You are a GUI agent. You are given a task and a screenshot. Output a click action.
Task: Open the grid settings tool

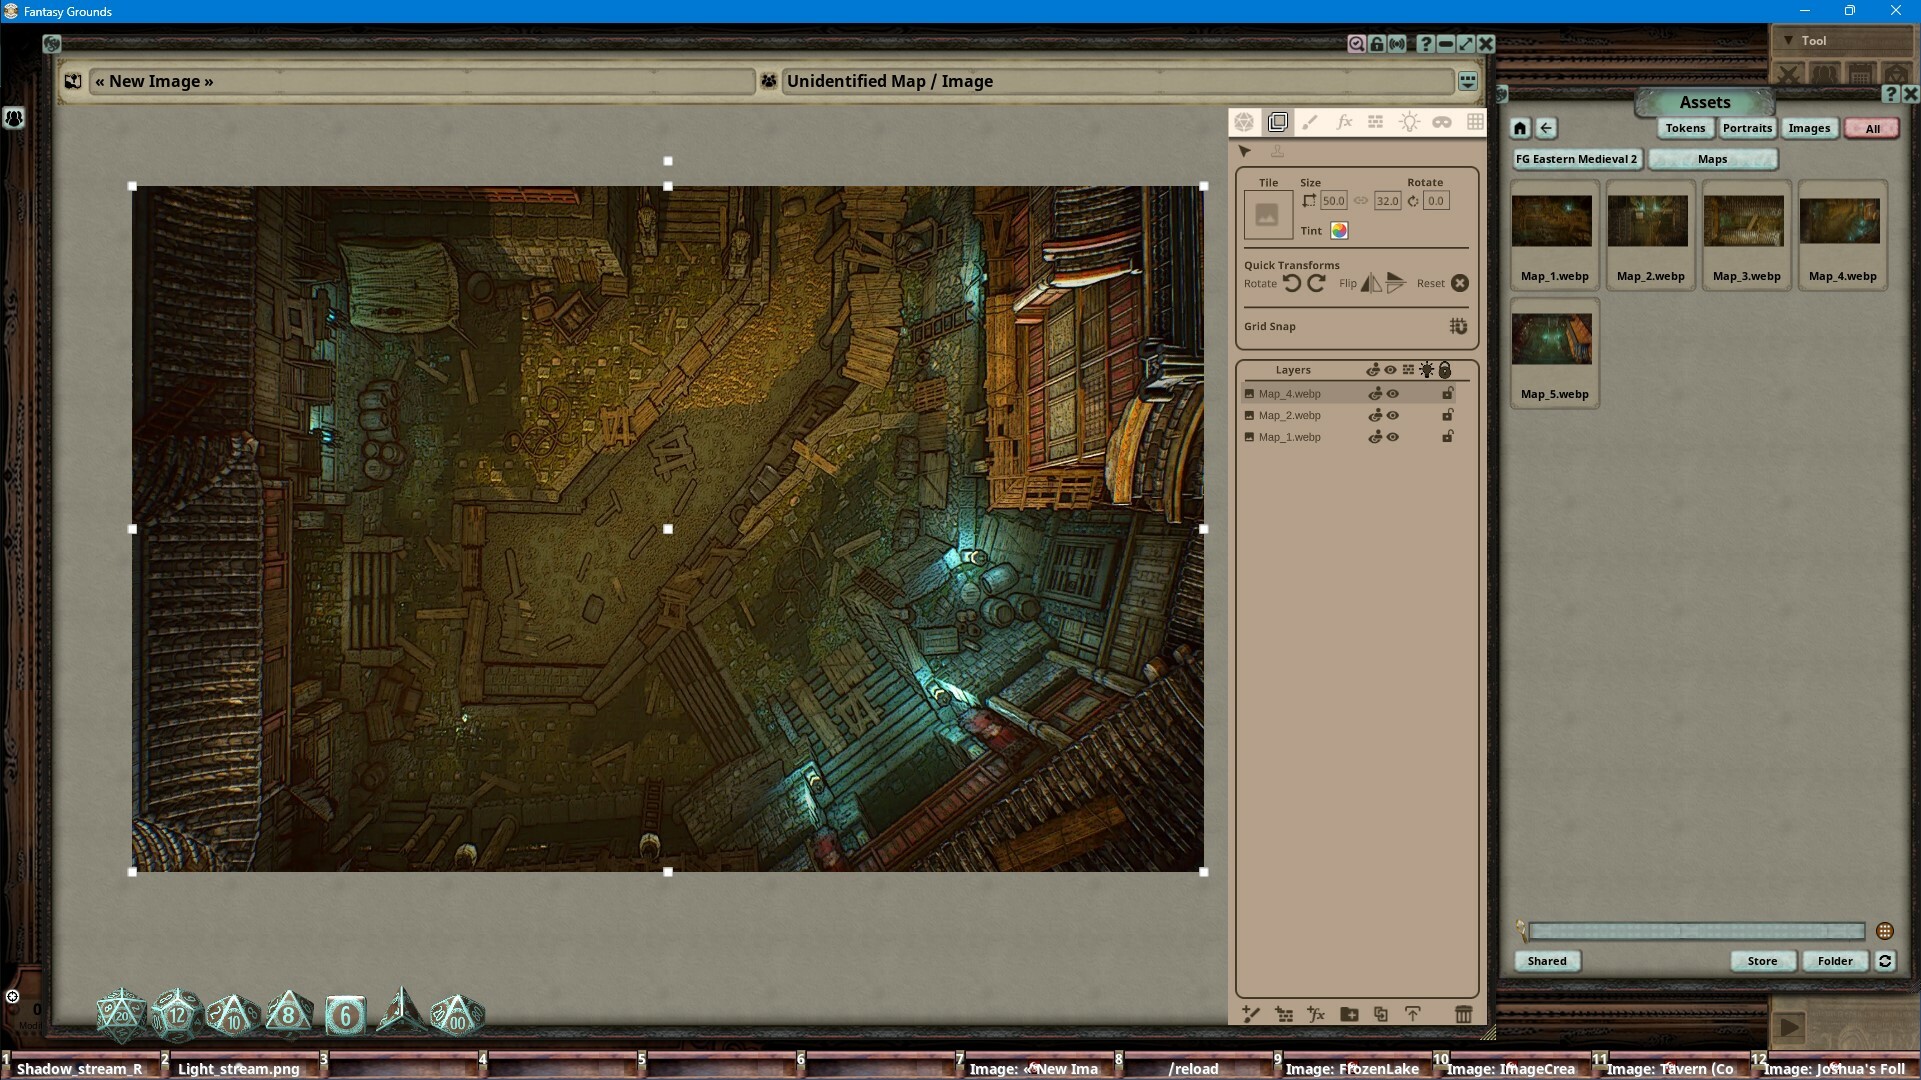point(1476,122)
